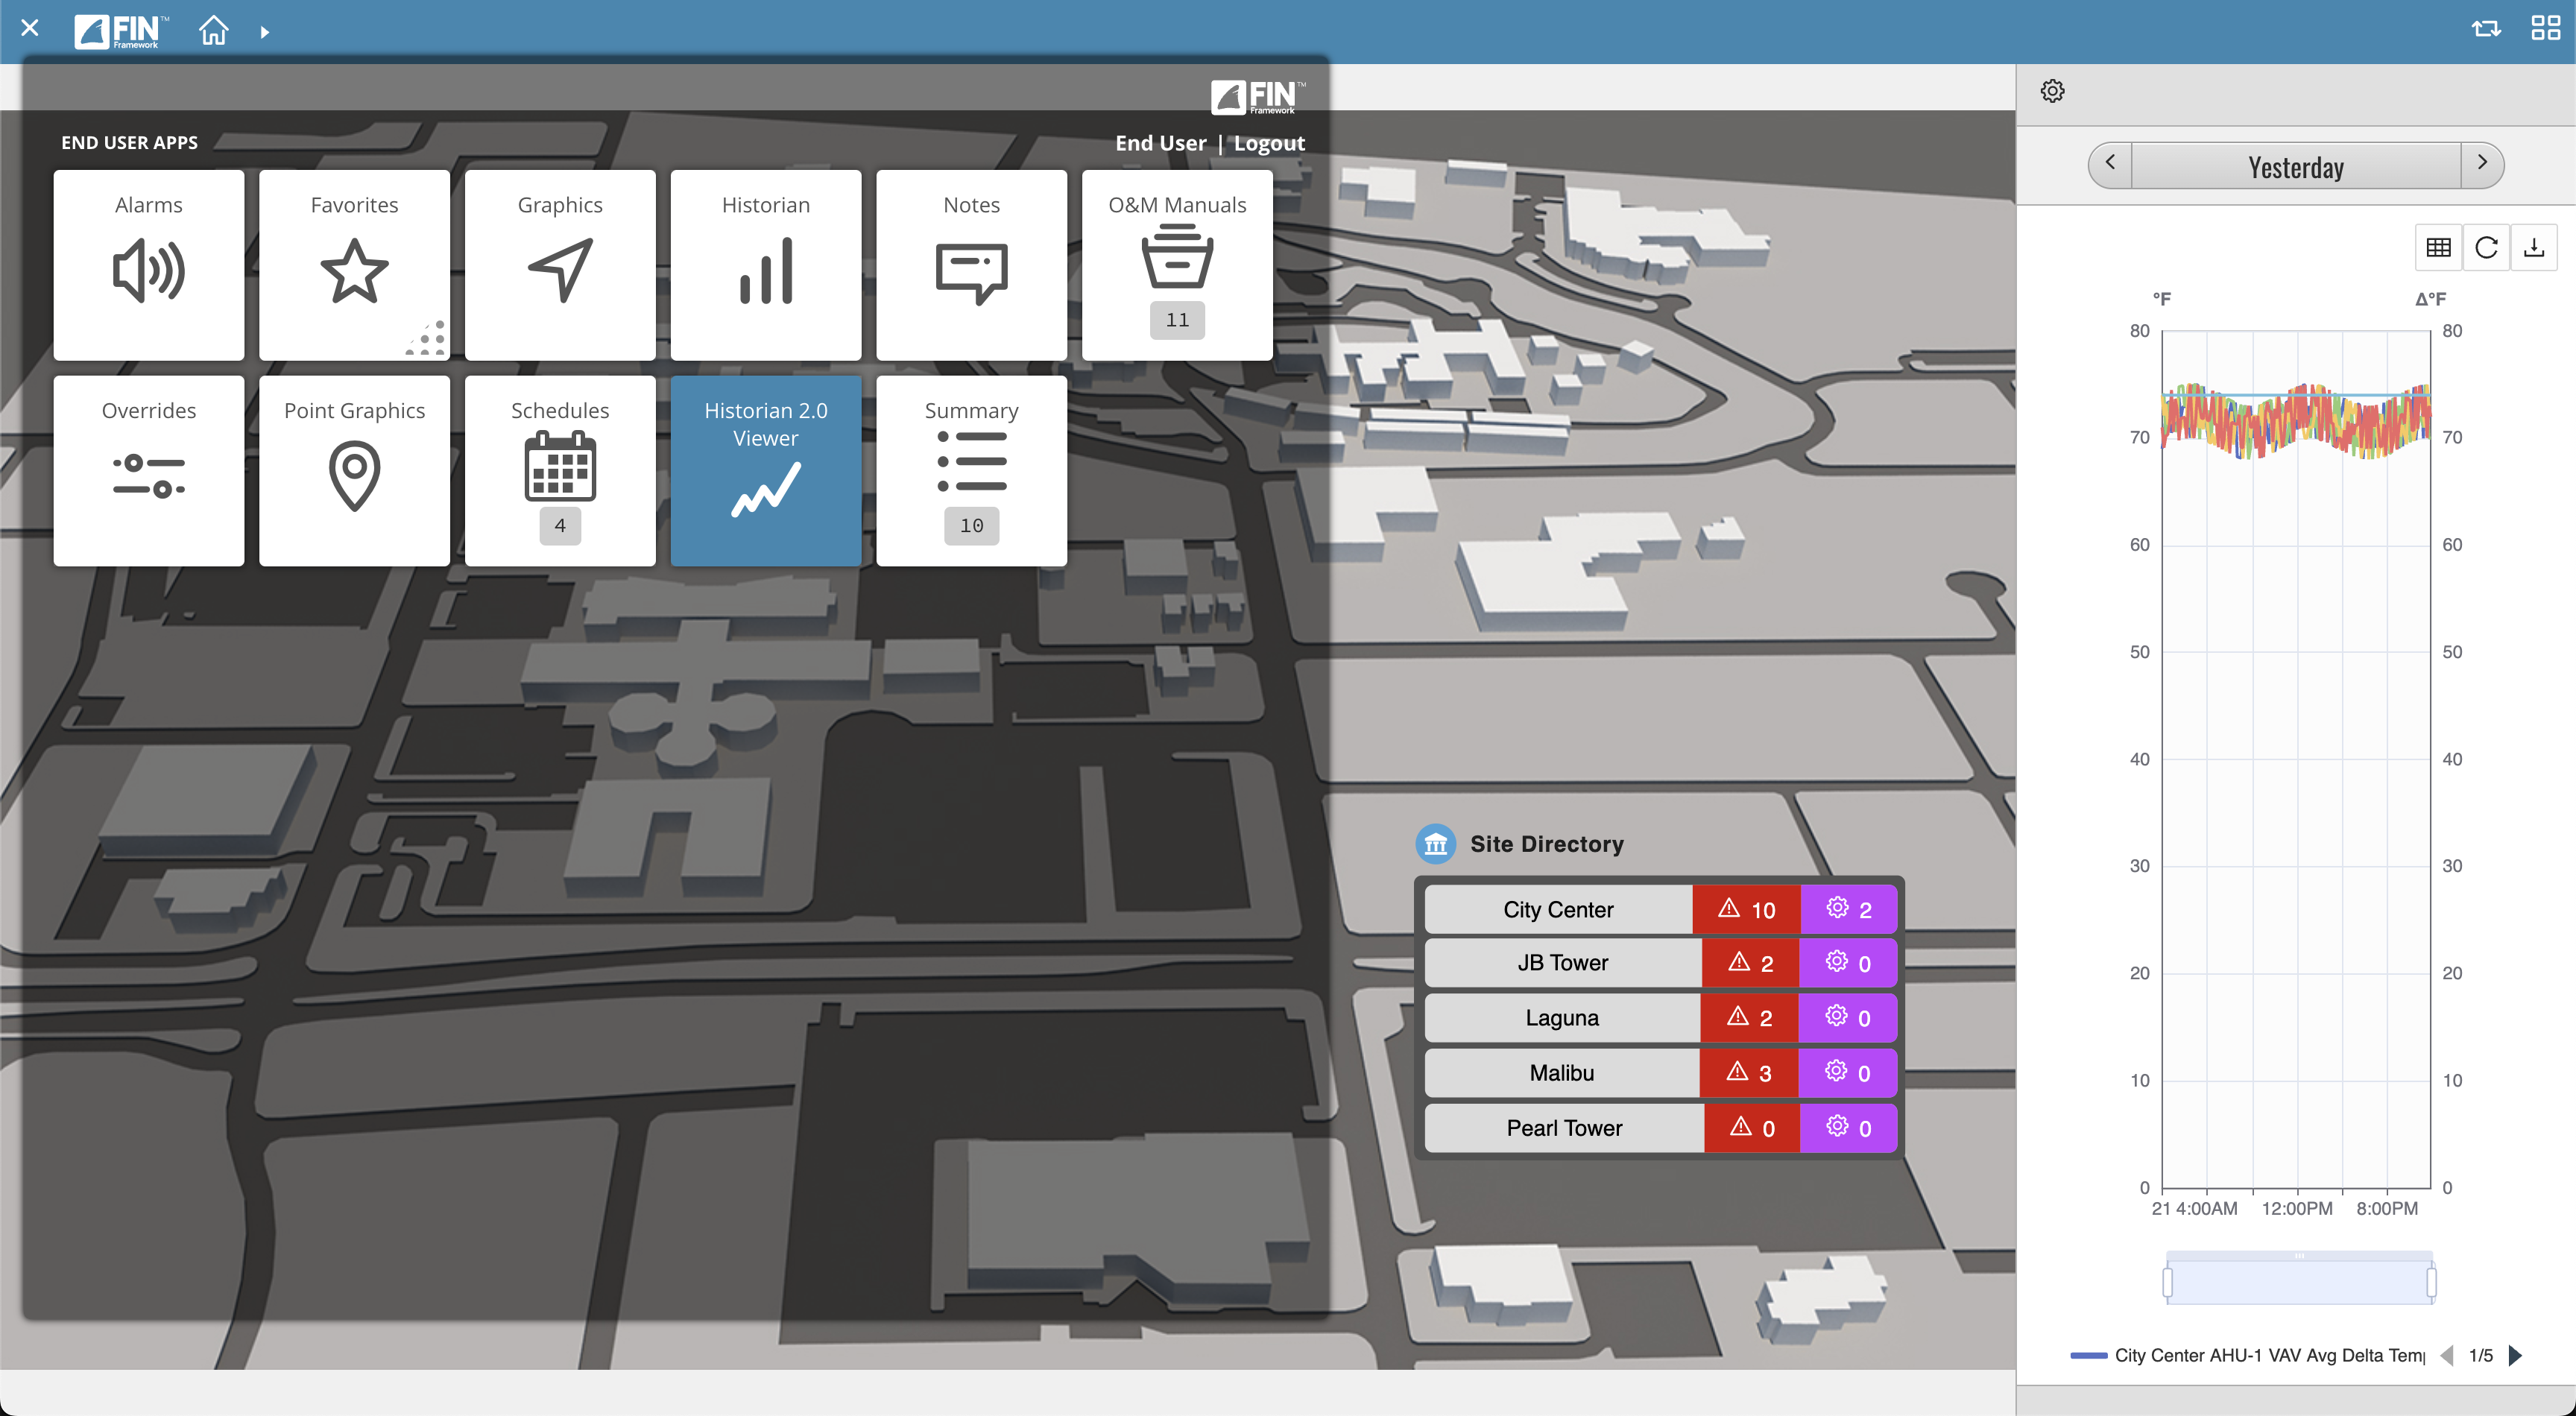The width and height of the screenshot is (2576, 1416).
Task: Expand the breadcrumb arrow next to home
Action: click(265, 32)
